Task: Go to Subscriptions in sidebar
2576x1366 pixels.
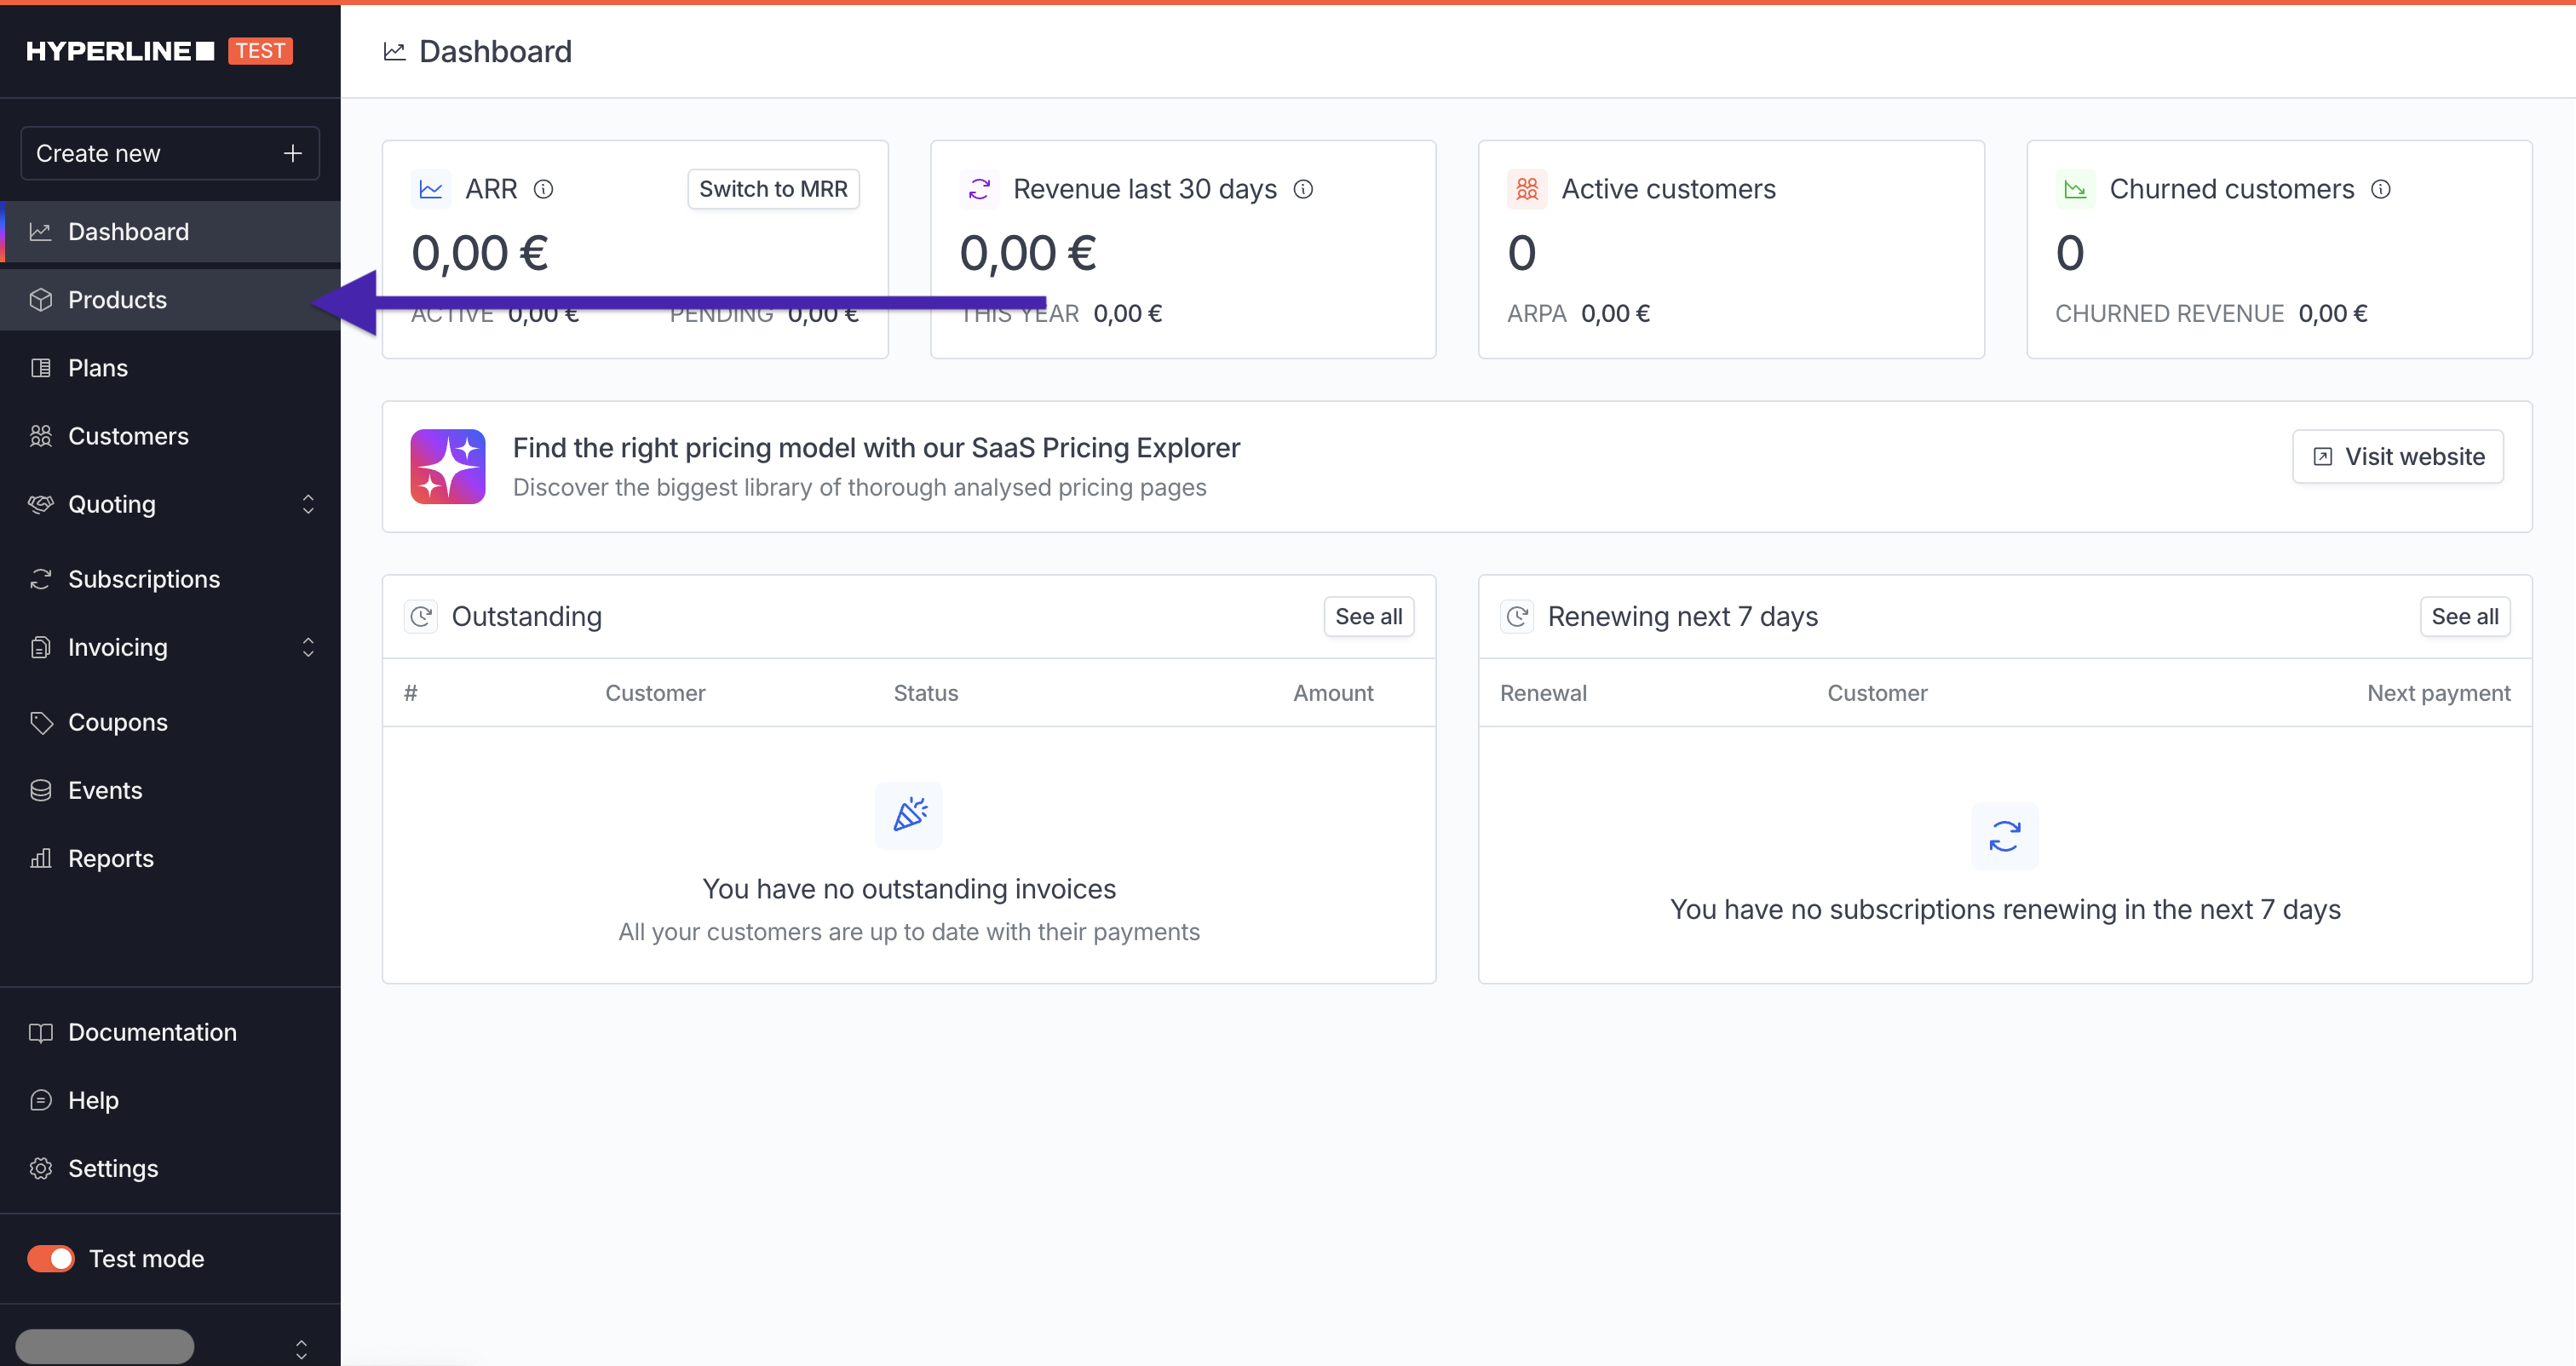Action: [143, 579]
